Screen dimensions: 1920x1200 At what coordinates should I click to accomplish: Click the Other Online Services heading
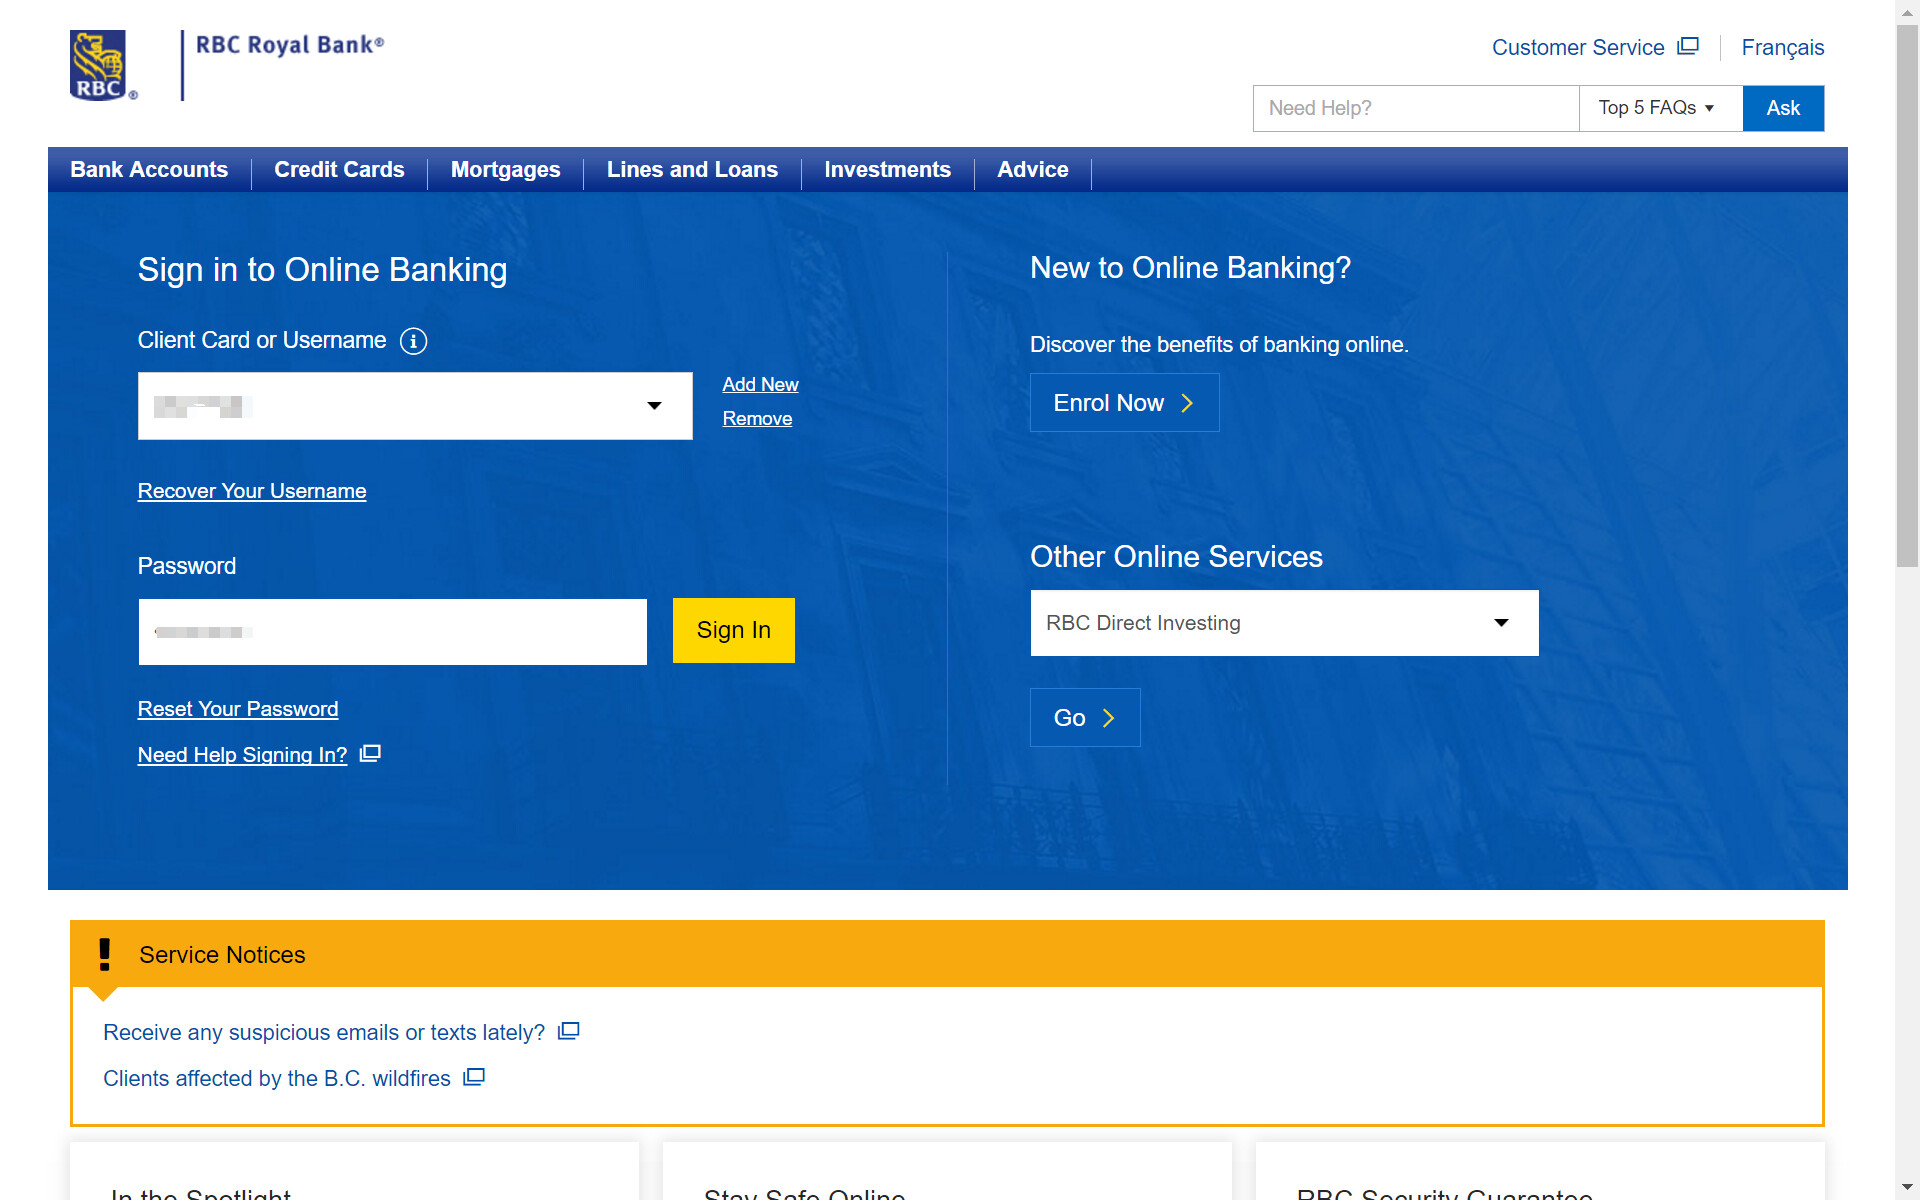[x=1176, y=557]
